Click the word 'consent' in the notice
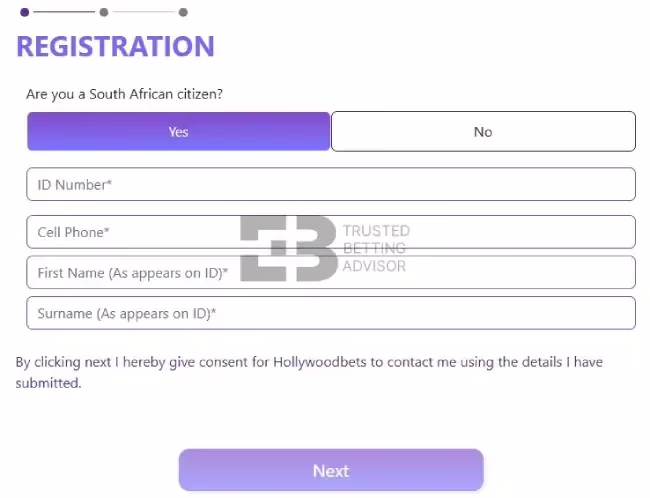 (x=219, y=362)
